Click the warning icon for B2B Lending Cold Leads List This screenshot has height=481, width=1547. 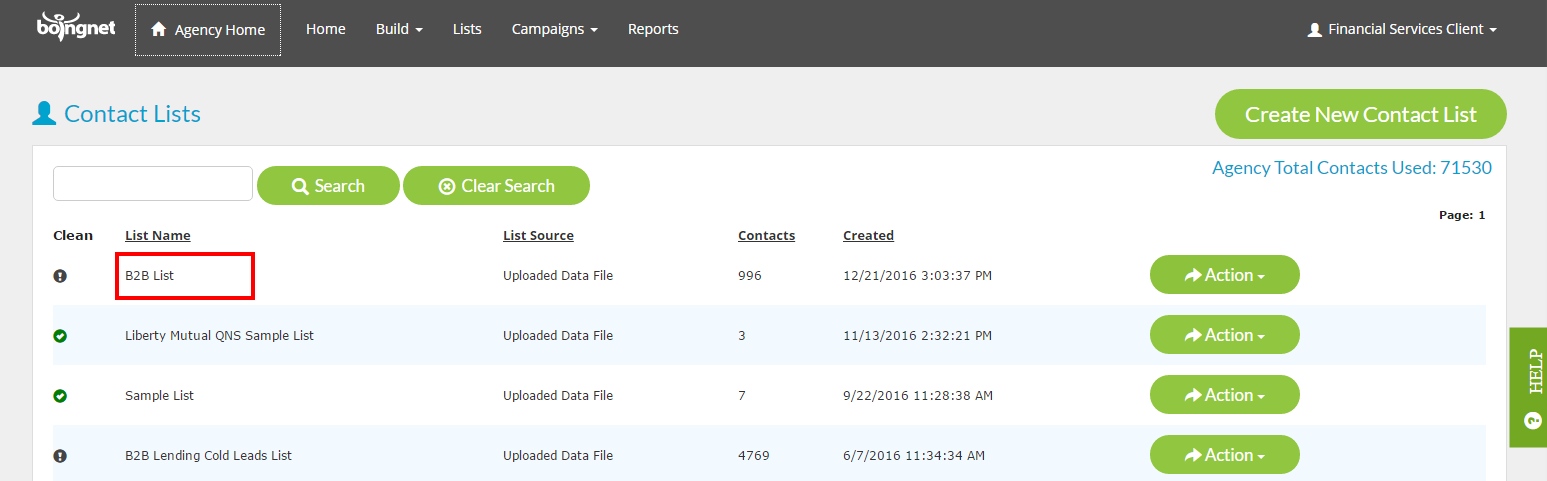tap(60, 456)
